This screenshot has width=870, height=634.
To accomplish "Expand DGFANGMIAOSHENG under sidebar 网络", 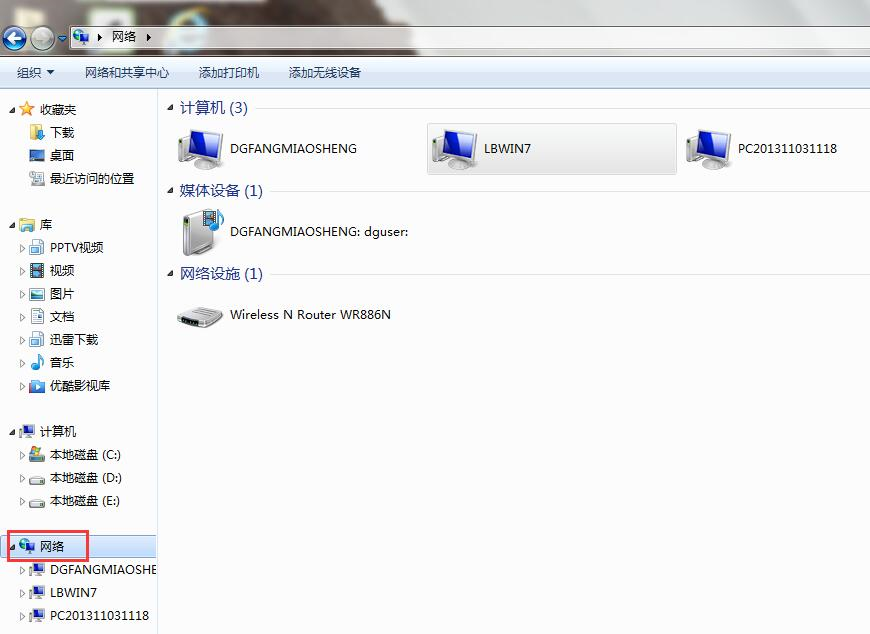I will pyautogui.click(x=22, y=570).
